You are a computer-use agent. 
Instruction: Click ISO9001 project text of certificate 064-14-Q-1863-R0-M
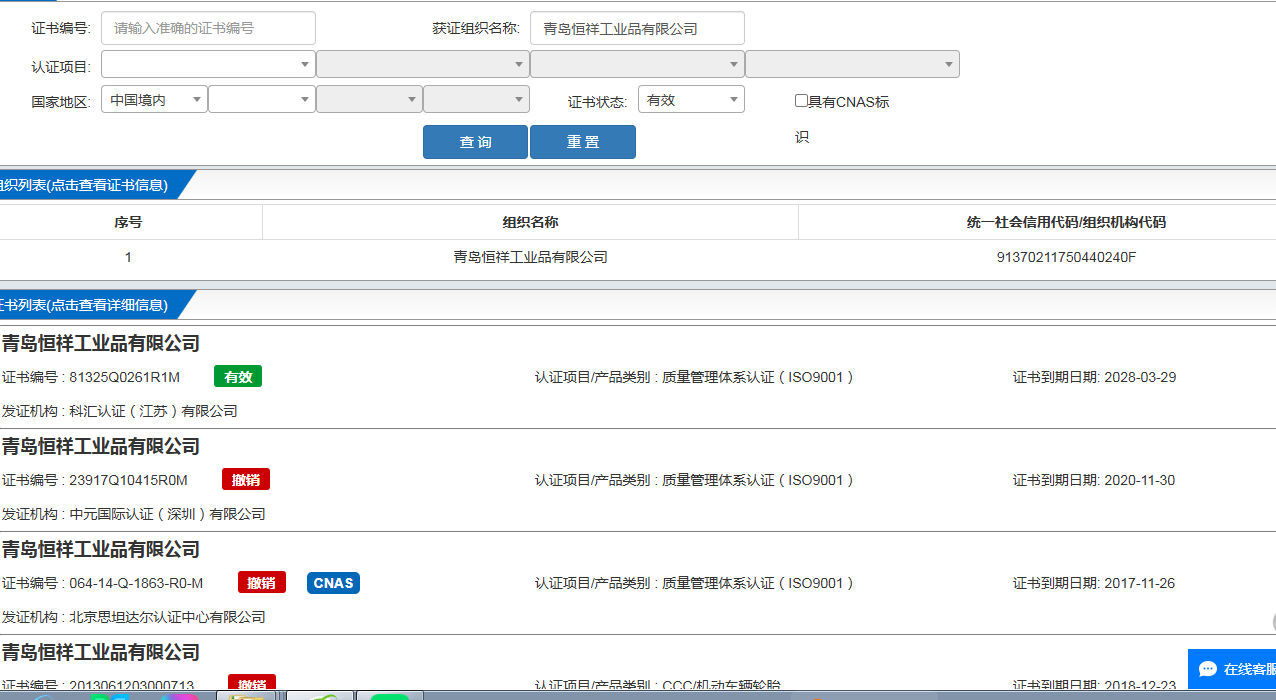[x=759, y=583]
